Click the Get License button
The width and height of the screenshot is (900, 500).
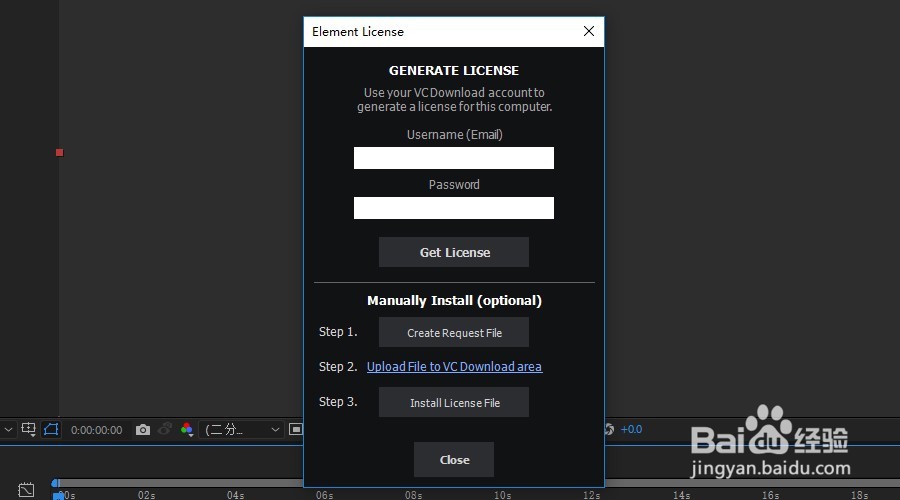click(x=453, y=252)
